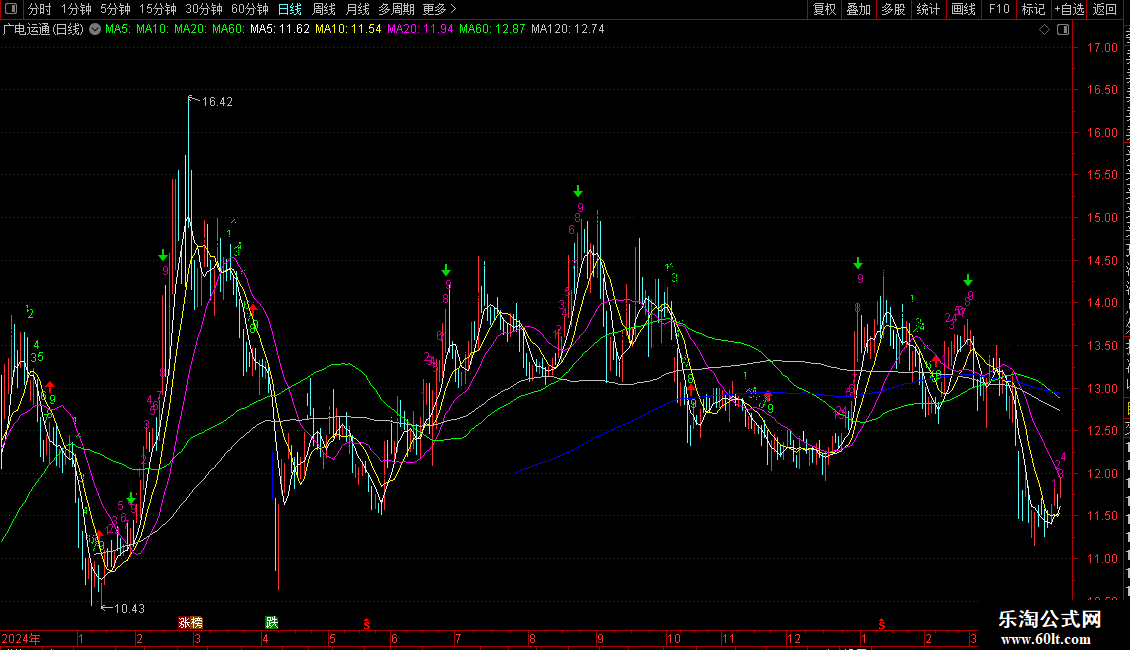Open the 统计 statistics tool

927,9
